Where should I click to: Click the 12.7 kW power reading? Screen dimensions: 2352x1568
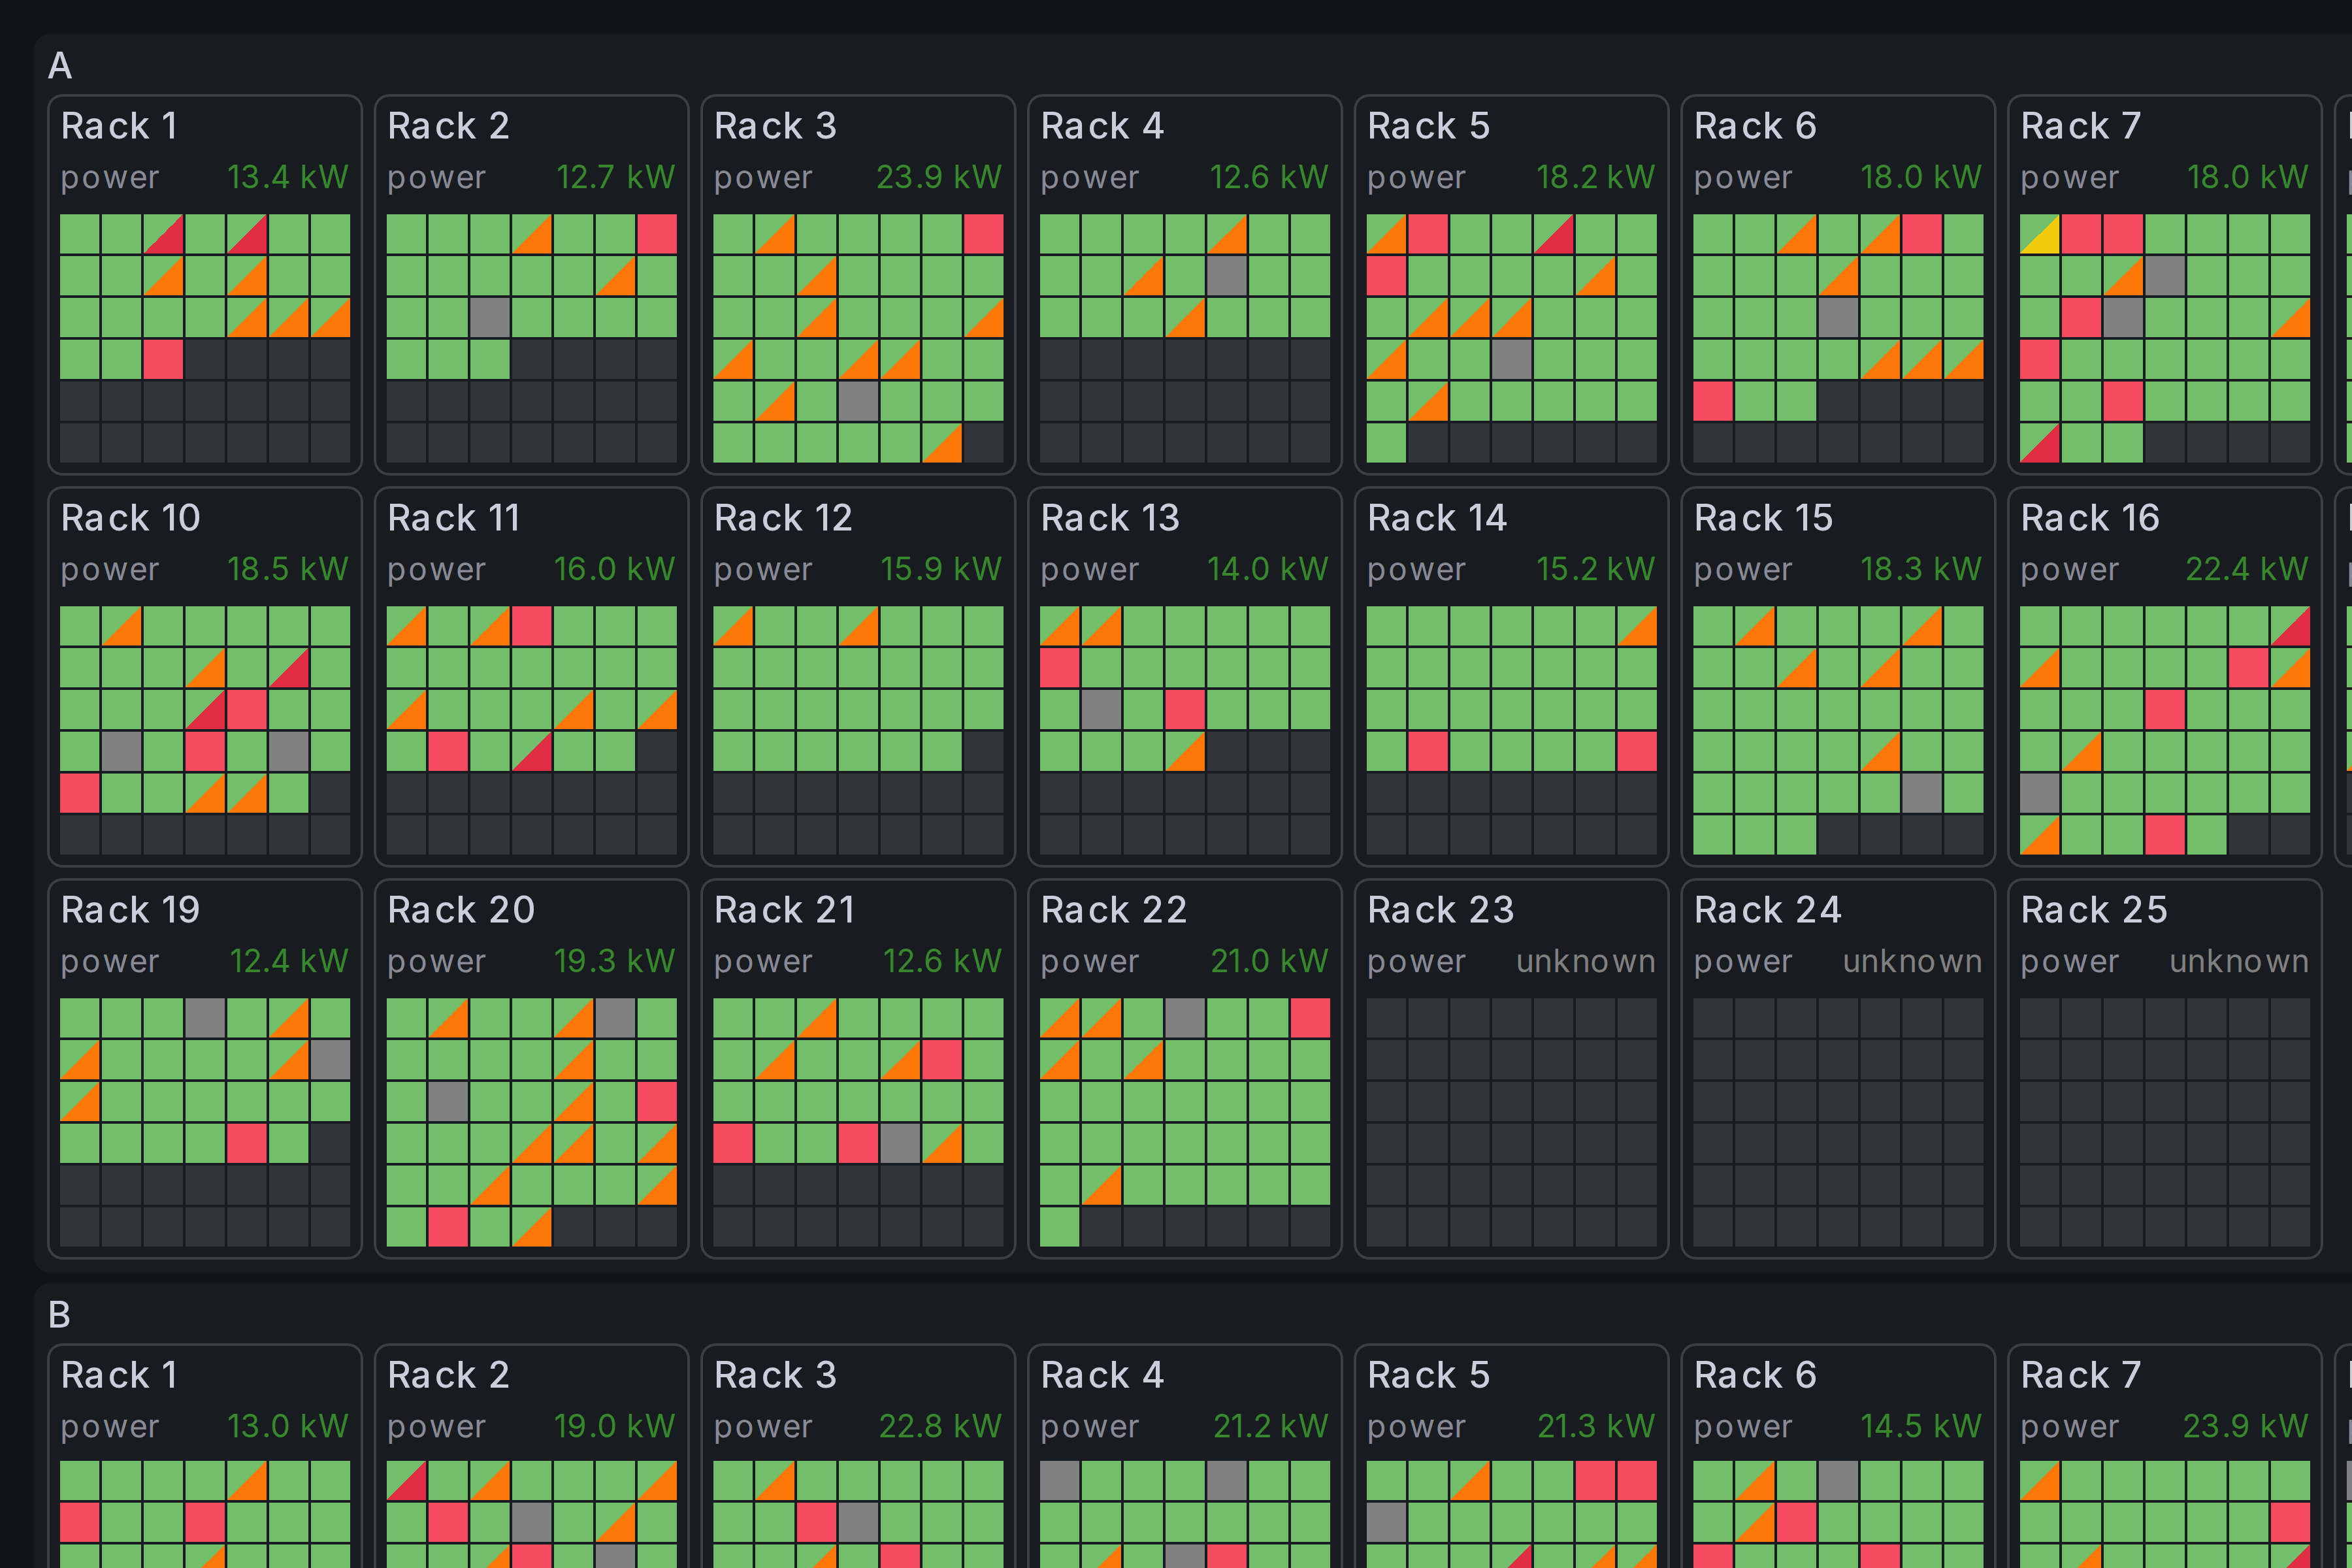615,177
